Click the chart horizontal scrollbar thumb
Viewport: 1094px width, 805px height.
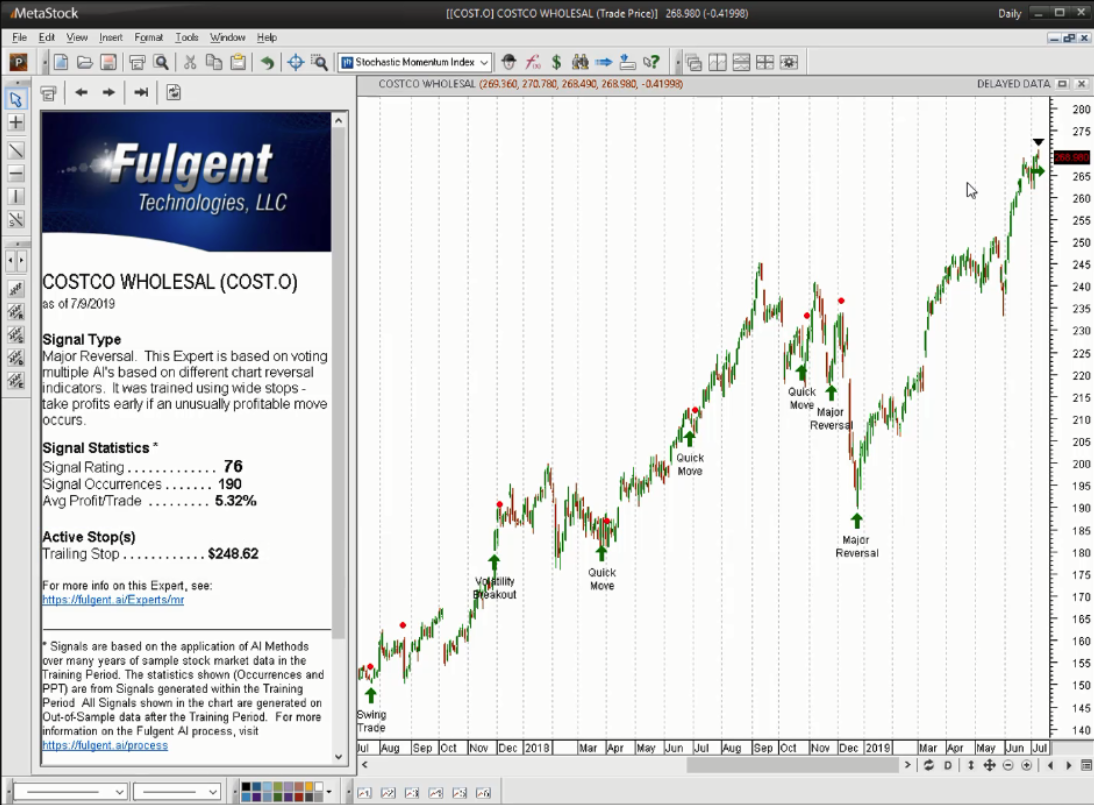[792, 765]
